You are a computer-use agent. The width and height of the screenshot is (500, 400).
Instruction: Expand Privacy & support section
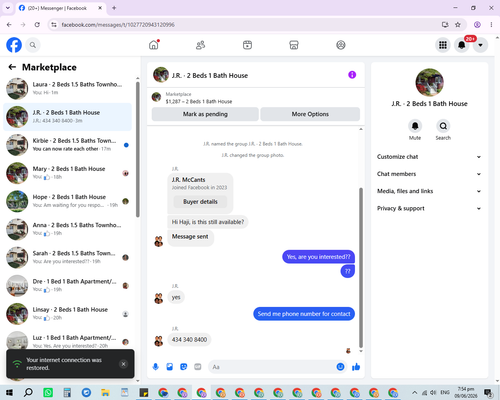point(429,209)
